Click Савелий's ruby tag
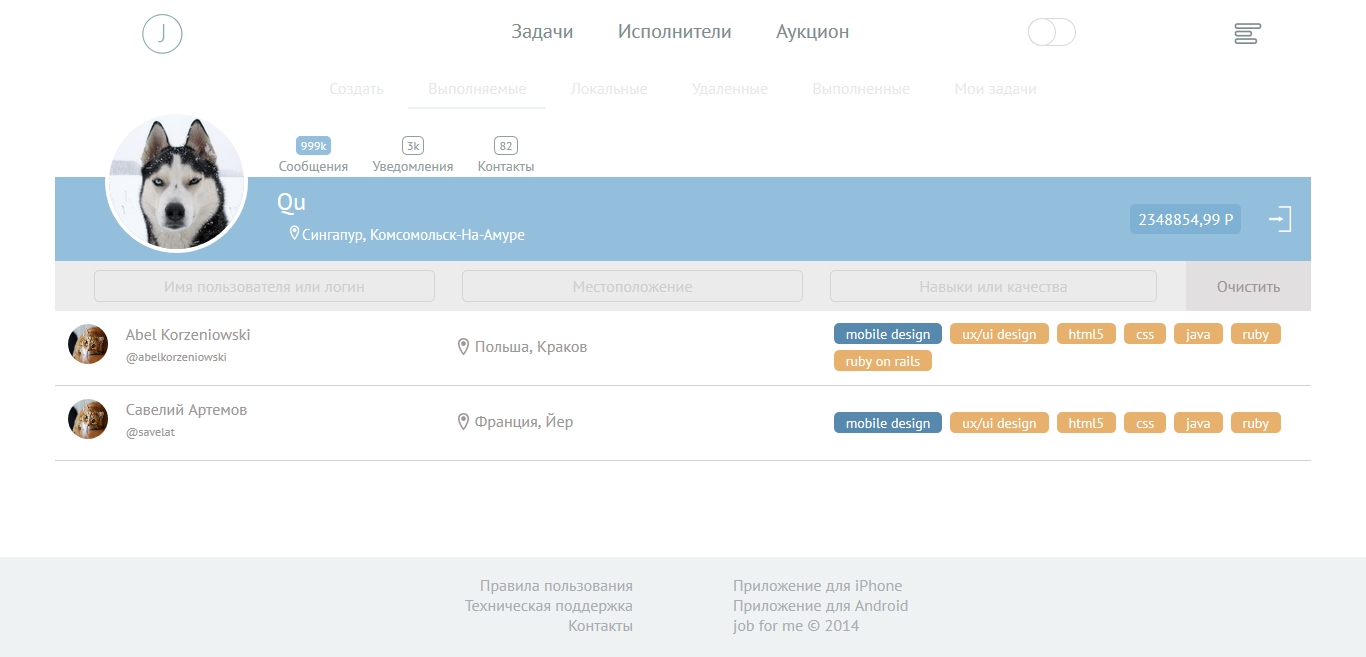This screenshot has width=1366, height=657. [x=1256, y=423]
